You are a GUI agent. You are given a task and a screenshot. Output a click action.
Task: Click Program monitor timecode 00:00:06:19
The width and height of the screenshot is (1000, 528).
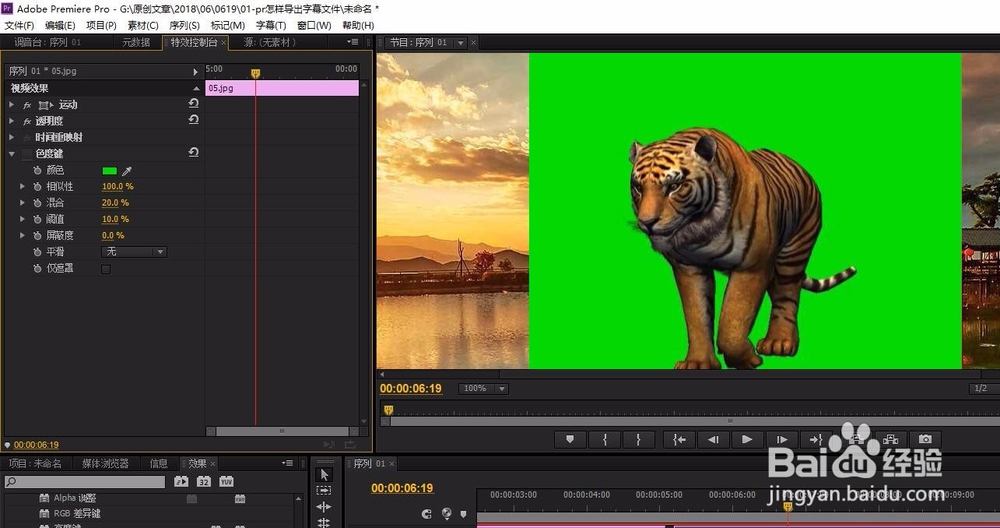coord(411,388)
